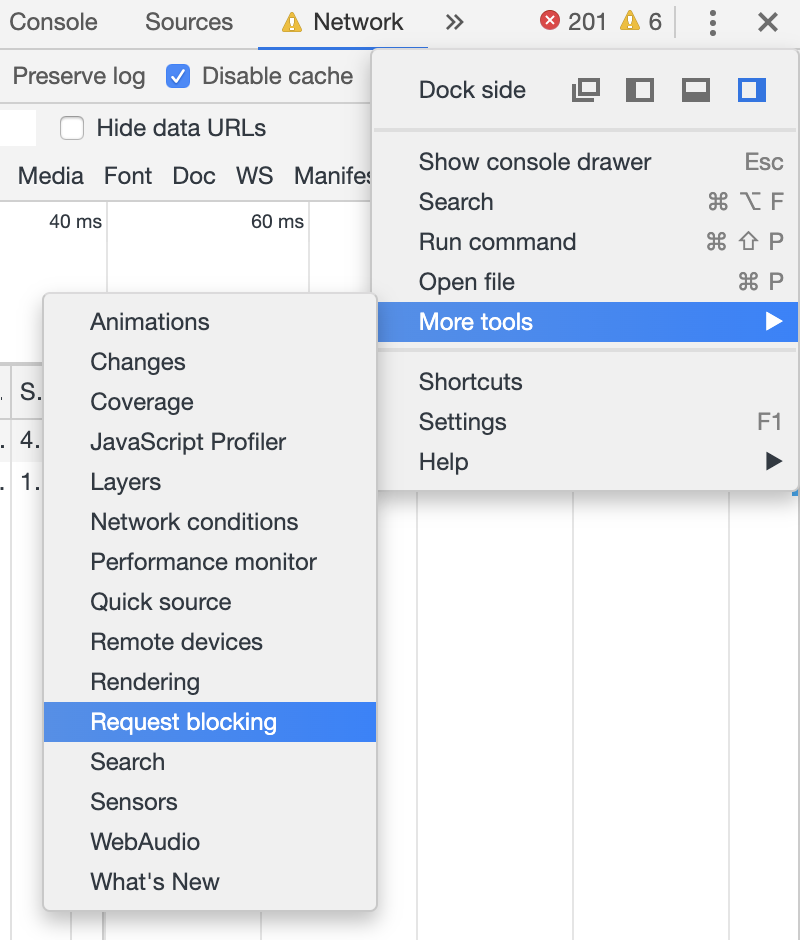Image resolution: width=800 pixels, height=940 pixels.
Task: Enable Hide data URLs checkbox
Action: [x=72, y=128]
